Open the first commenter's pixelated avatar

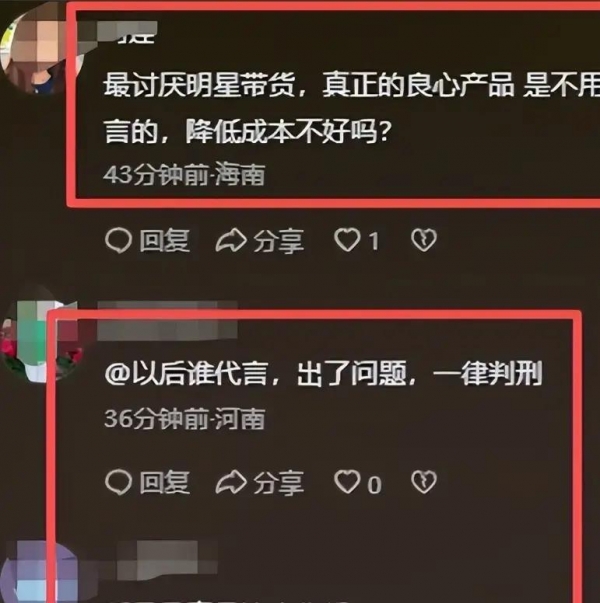tap(37, 50)
